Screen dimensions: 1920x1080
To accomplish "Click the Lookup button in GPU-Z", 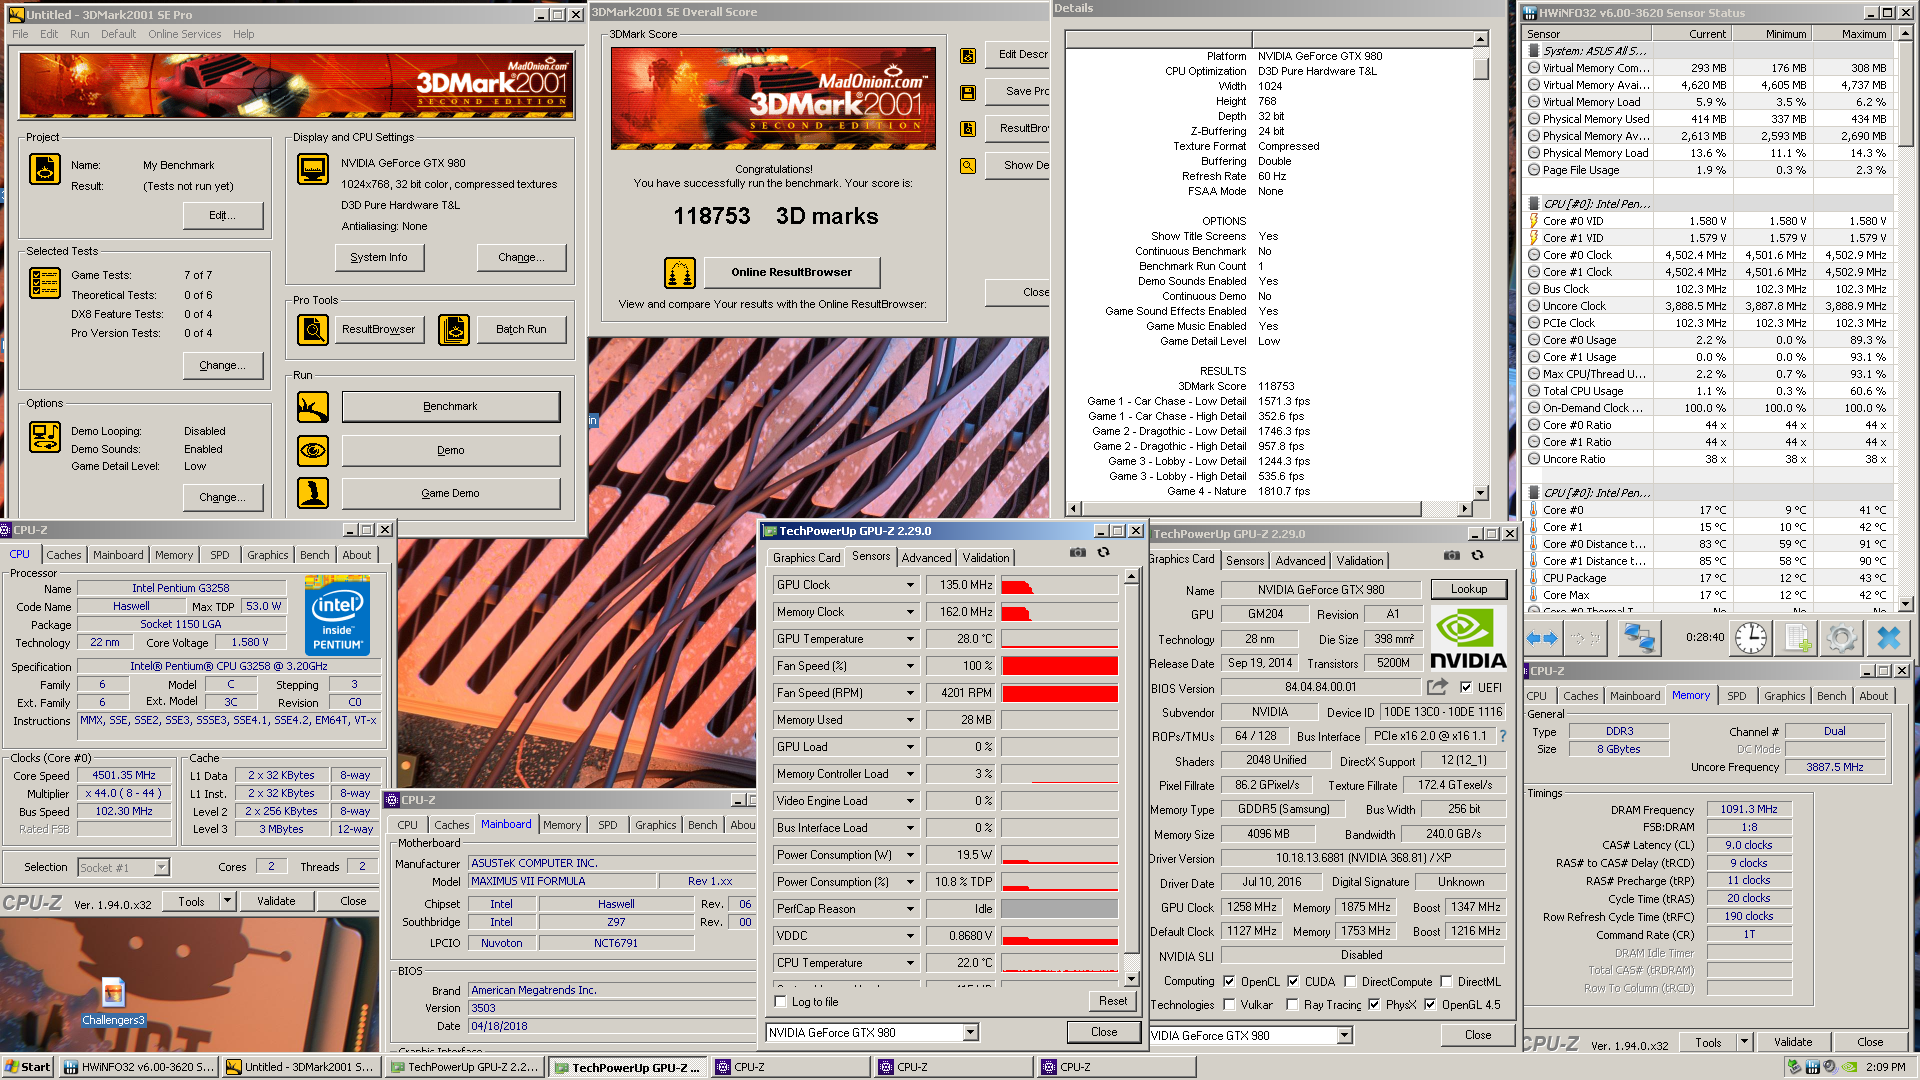I will (x=1468, y=589).
